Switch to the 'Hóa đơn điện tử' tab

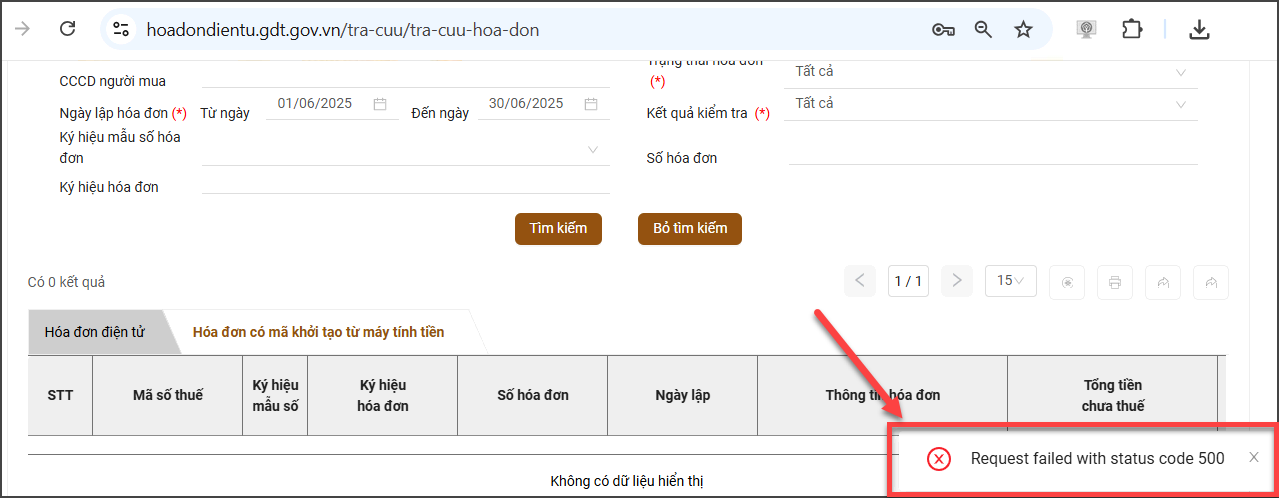(x=95, y=332)
